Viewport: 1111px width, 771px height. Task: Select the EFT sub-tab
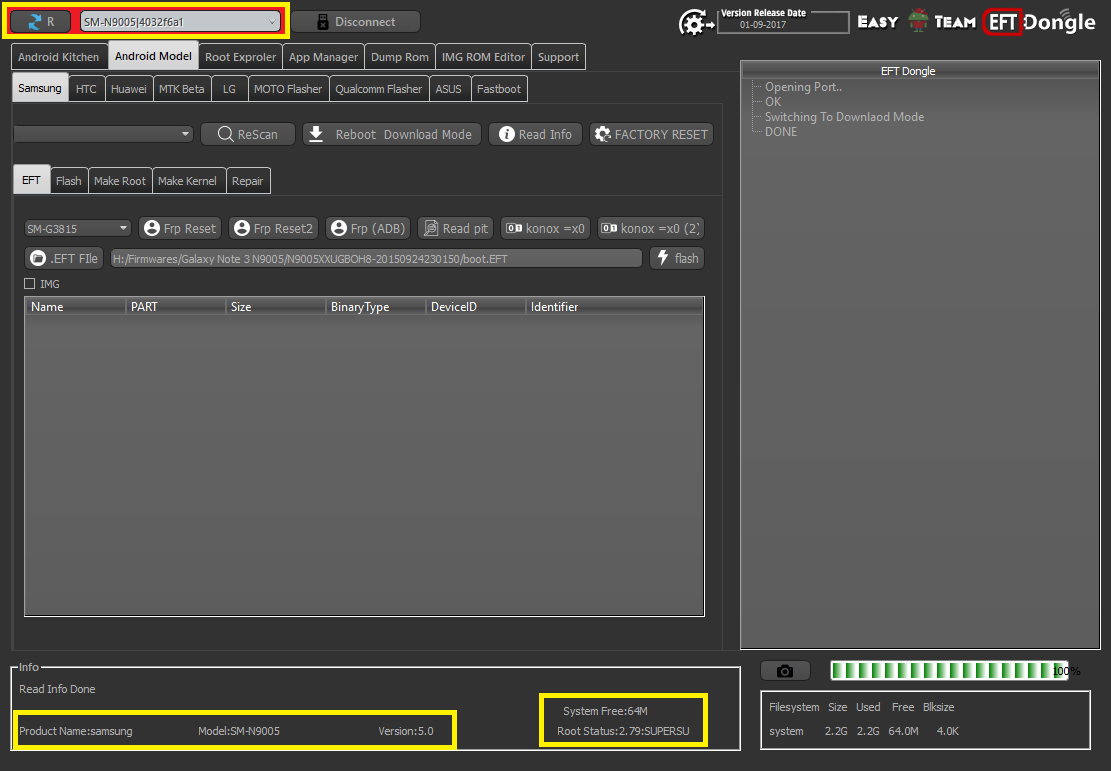coord(31,180)
